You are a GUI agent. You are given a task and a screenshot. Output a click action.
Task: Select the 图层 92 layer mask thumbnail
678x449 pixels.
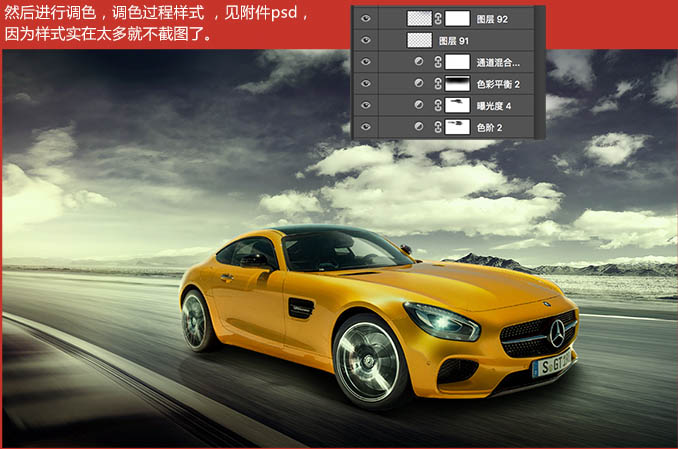pos(457,19)
